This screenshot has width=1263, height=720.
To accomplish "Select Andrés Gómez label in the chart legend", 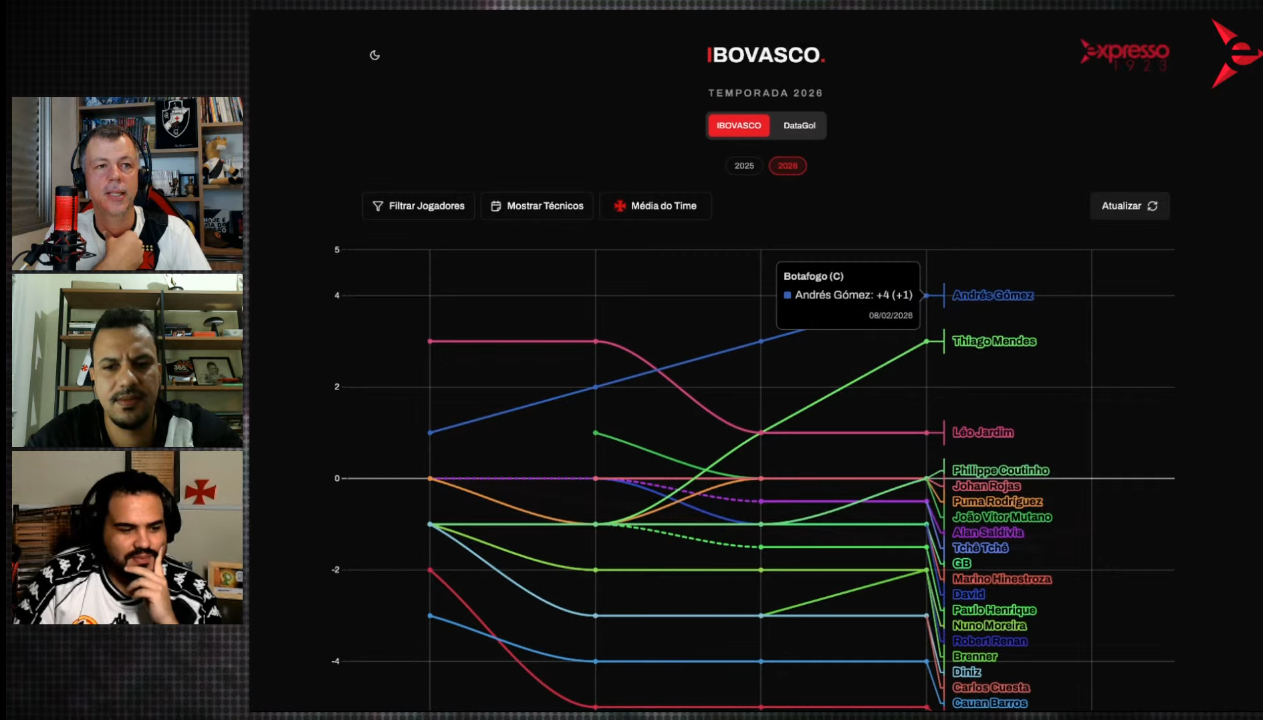I will (x=992, y=296).
